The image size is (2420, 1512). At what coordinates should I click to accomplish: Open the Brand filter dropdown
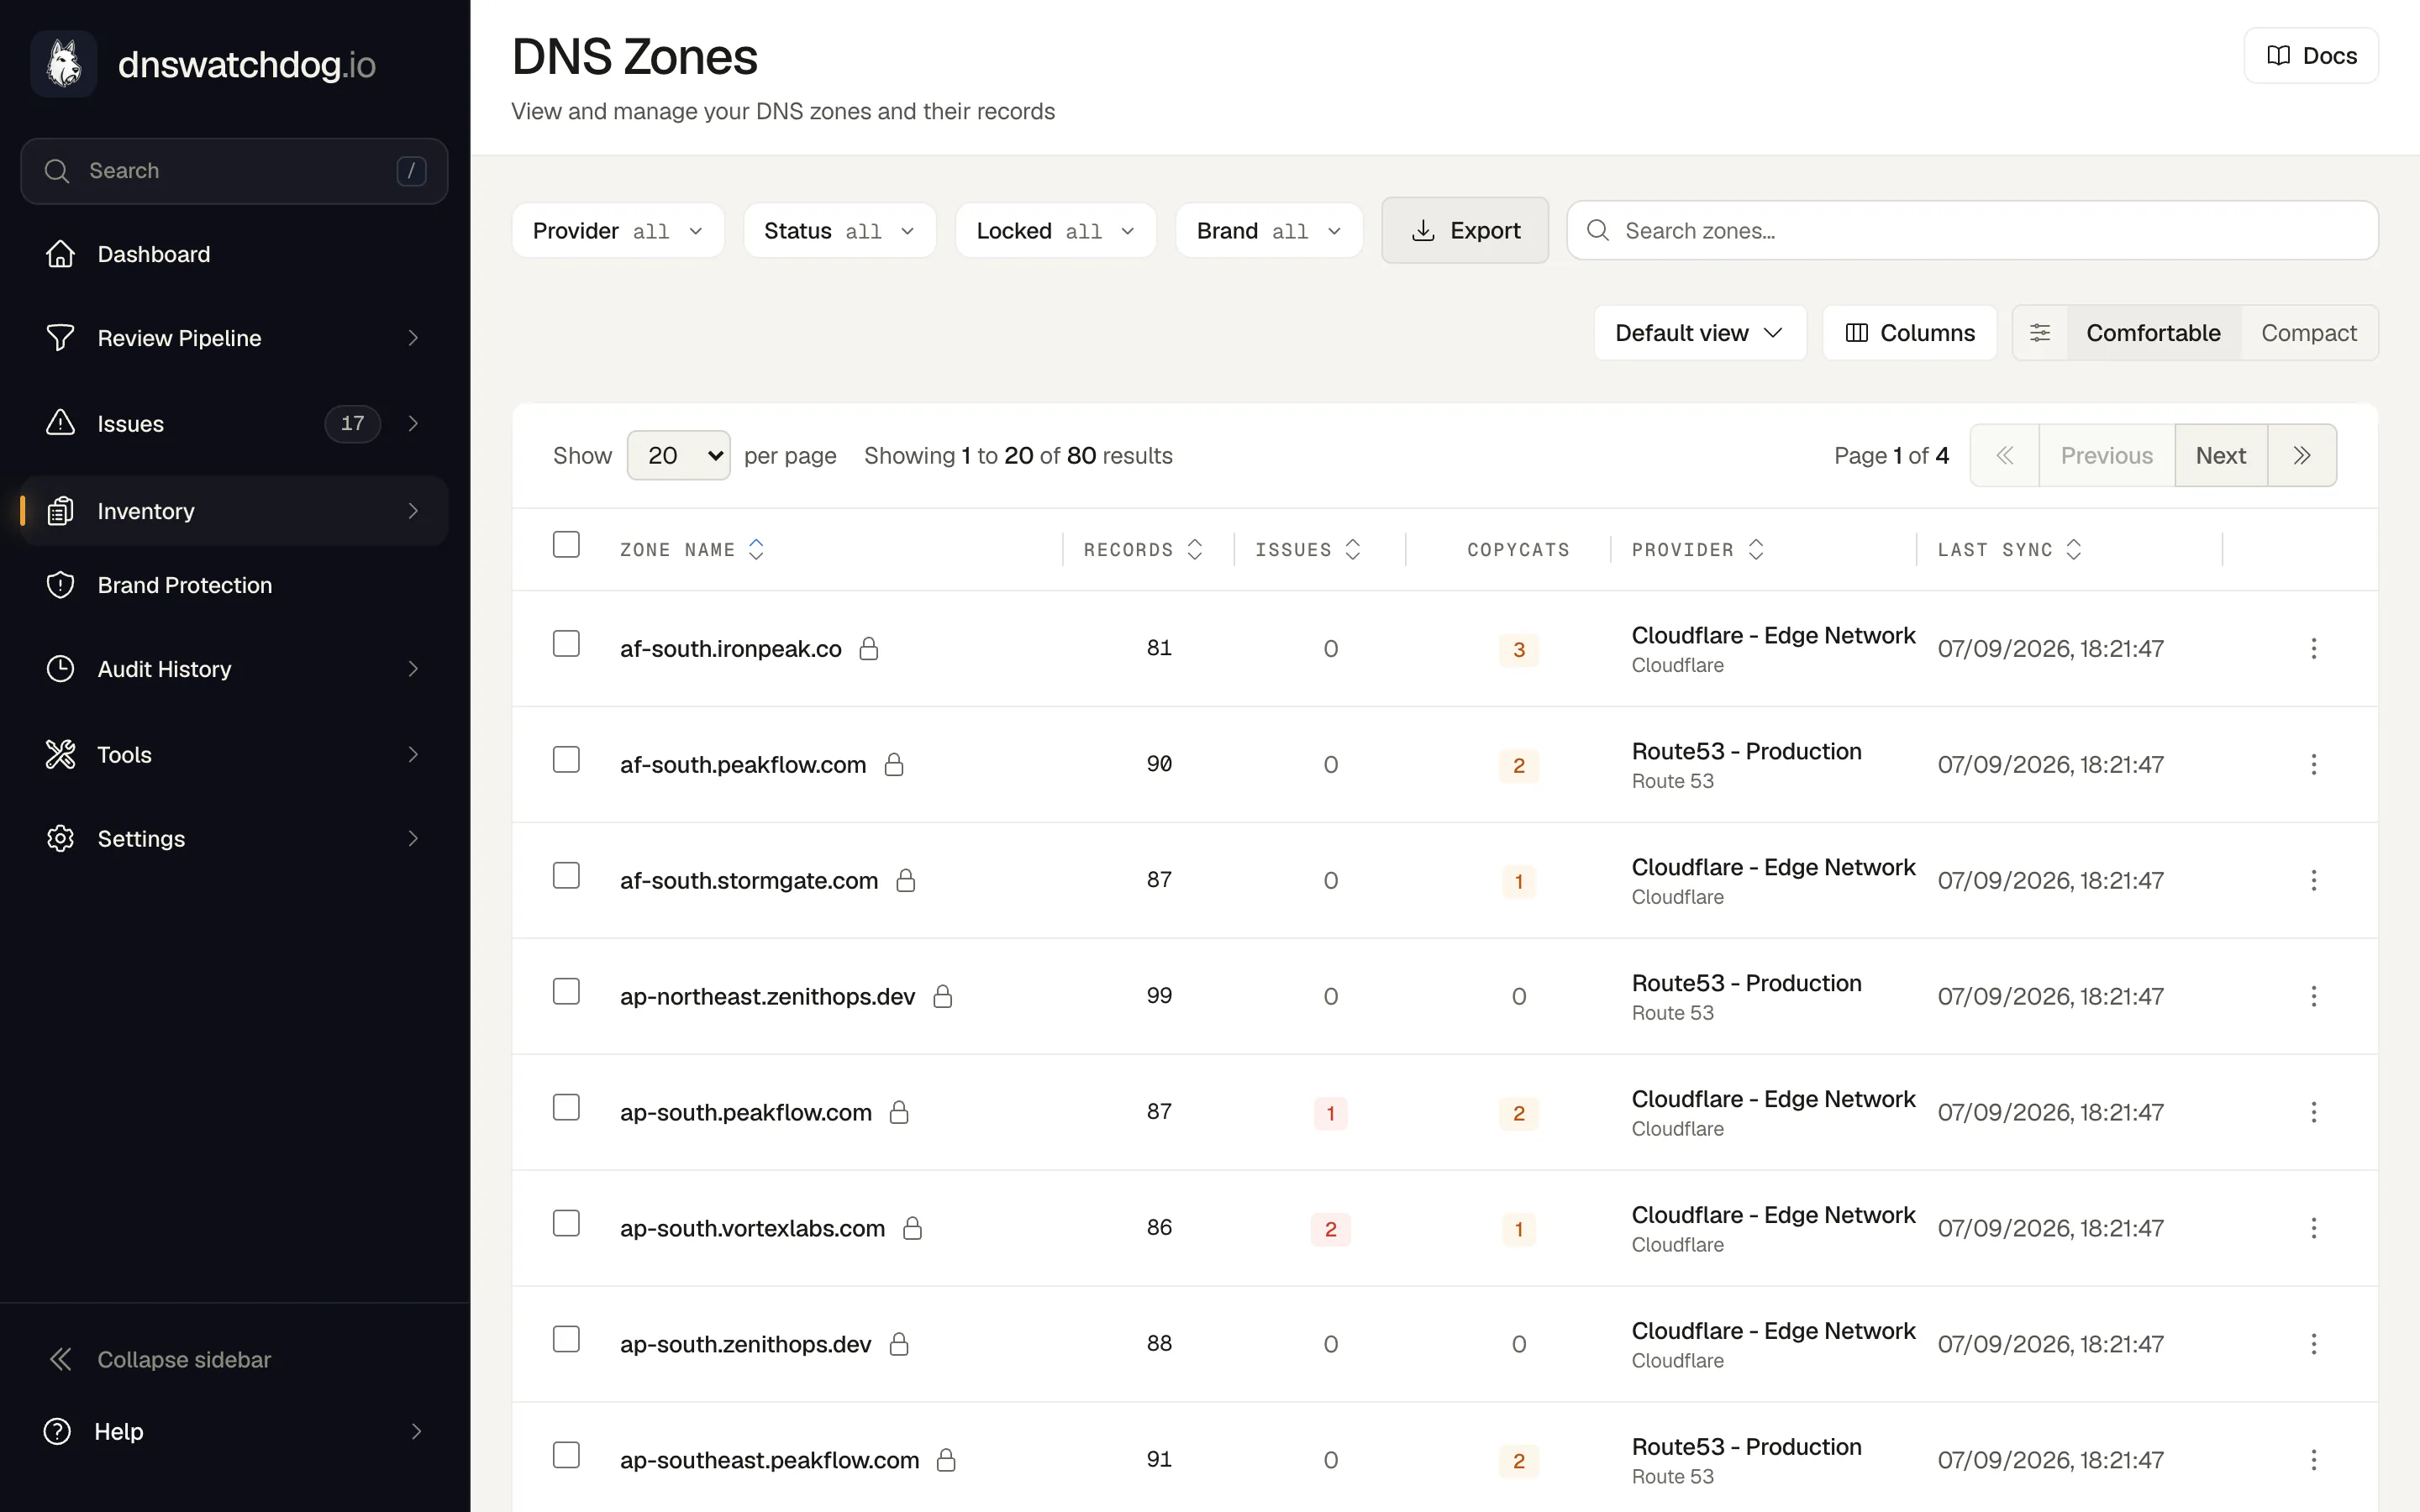[1269, 231]
